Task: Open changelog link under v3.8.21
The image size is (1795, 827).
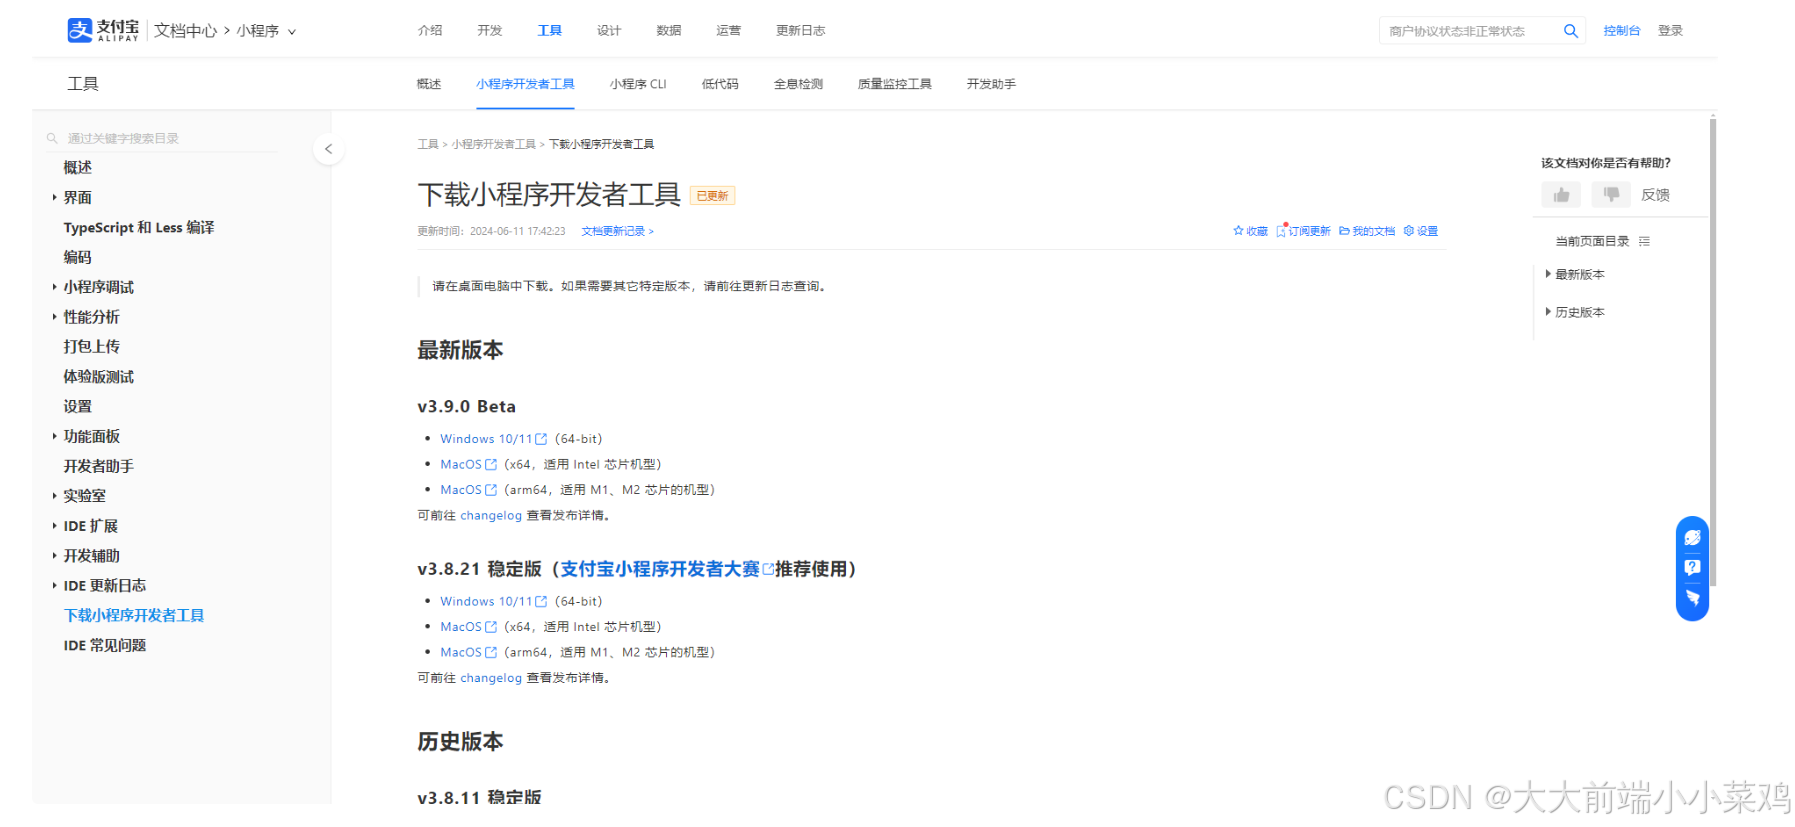Action: coord(491,678)
